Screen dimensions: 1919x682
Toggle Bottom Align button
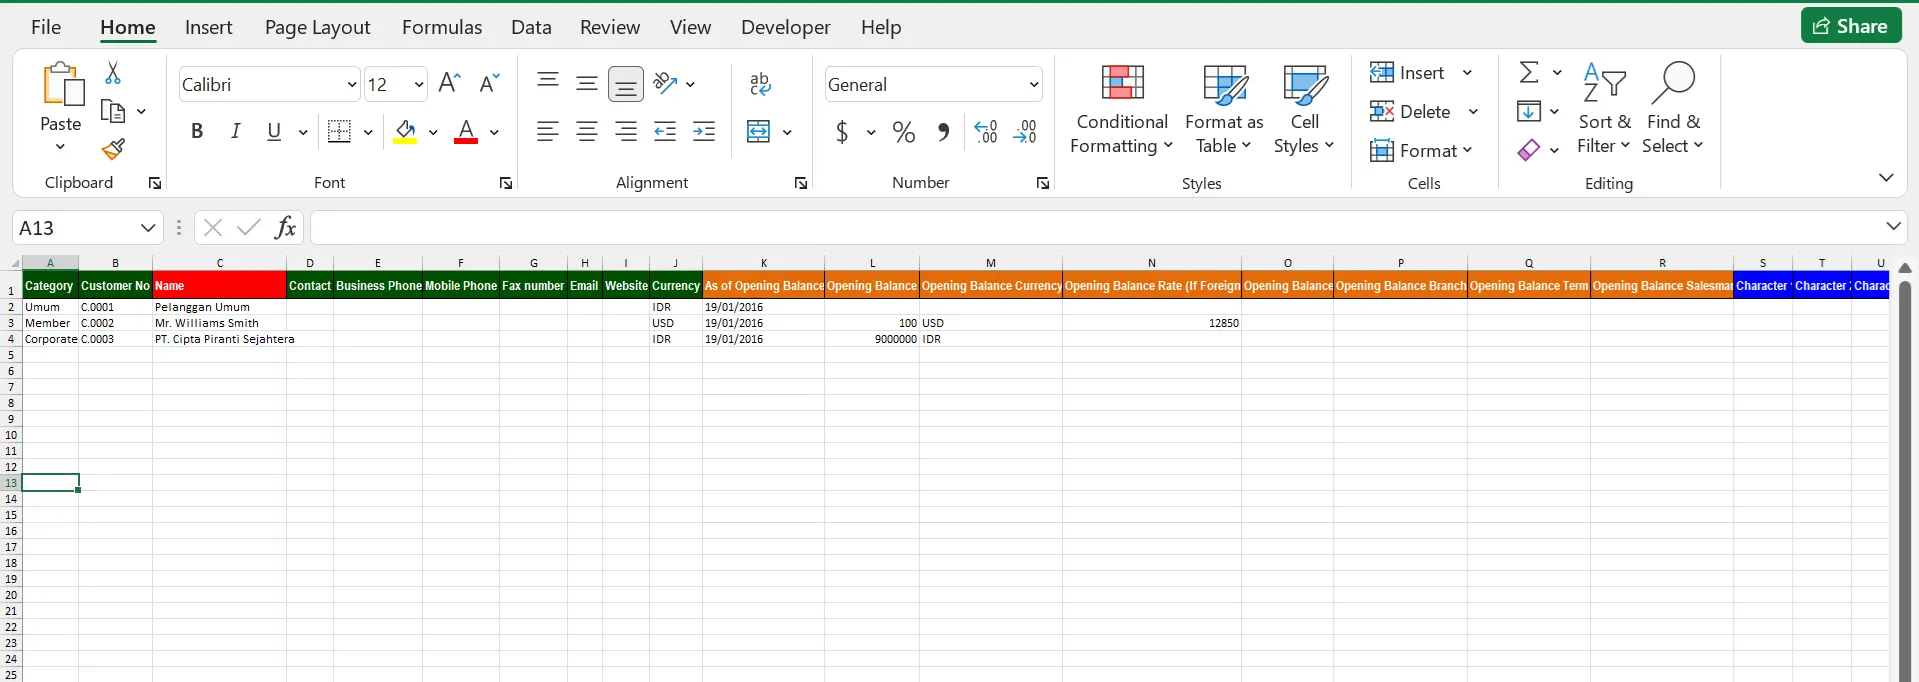[x=626, y=84]
